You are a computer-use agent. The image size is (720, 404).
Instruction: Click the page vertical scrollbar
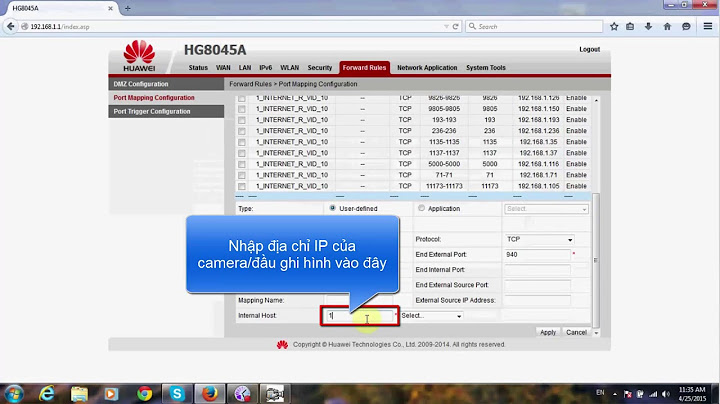click(596, 260)
